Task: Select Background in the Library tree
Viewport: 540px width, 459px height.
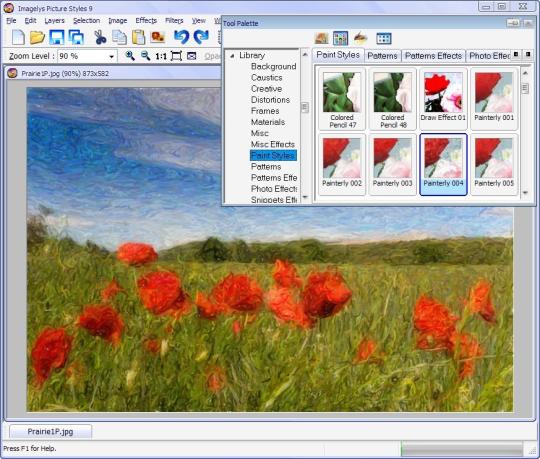Action: coord(273,66)
